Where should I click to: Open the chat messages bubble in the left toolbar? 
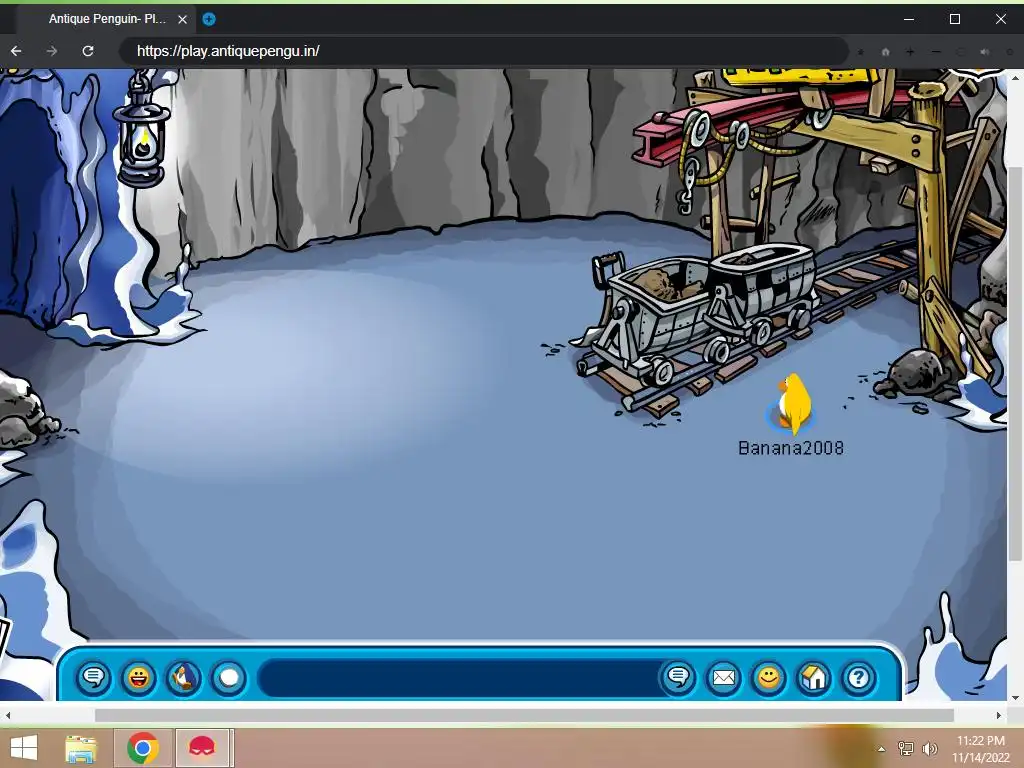pos(93,678)
